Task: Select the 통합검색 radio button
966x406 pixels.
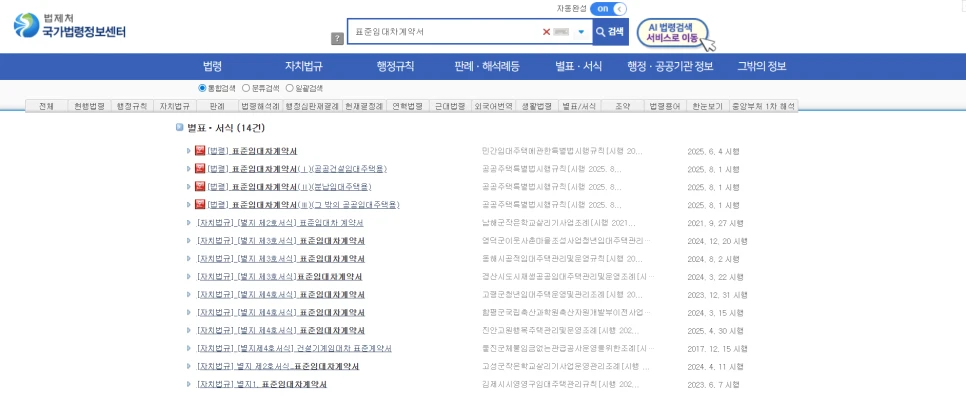Action: tap(202, 88)
